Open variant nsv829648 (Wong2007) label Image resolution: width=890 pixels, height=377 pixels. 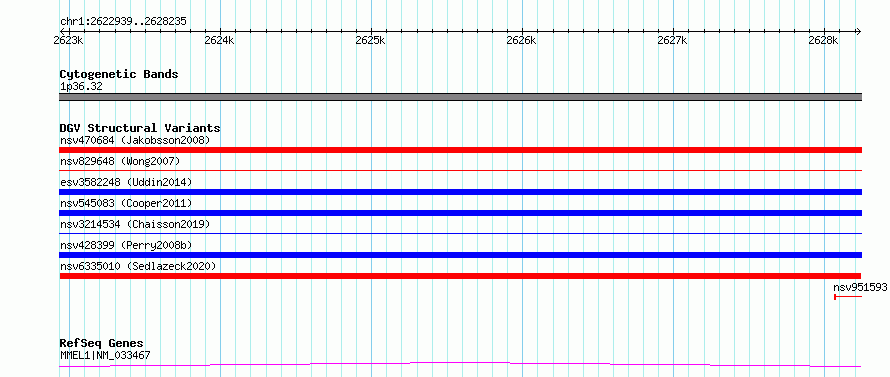click(120, 161)
